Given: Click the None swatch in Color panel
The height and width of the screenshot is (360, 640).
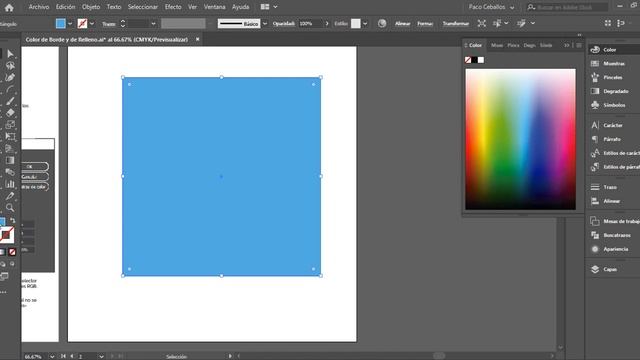Looking at the screenshot, I should click(468, 60).
